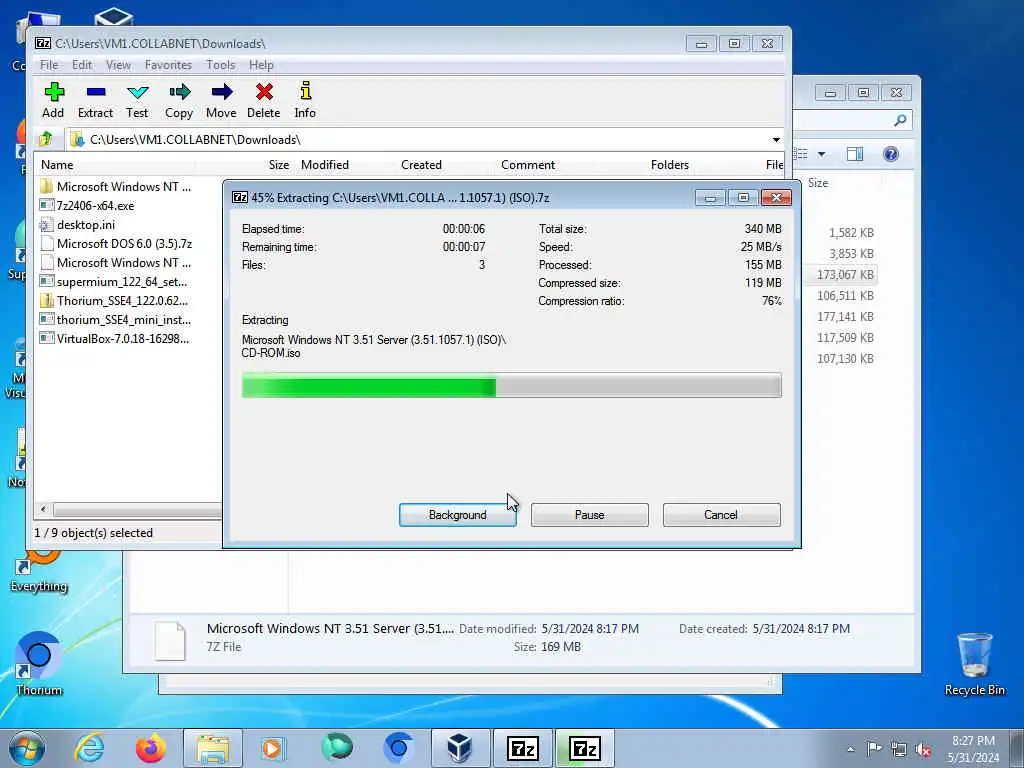Open the Tools menu
The image size is (1024, 768).
tap(221, 65)
